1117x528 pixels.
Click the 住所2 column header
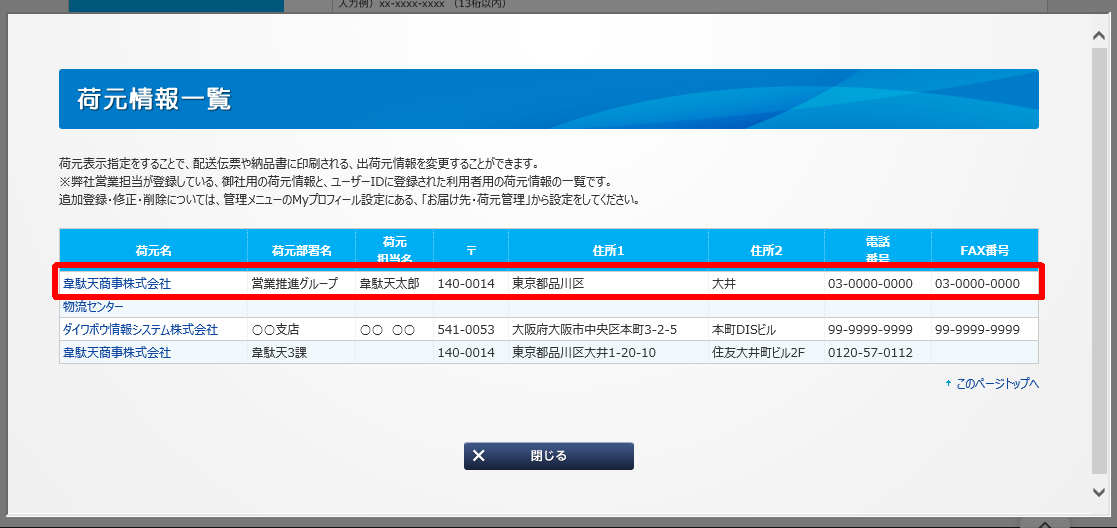[x=766, y=250]
